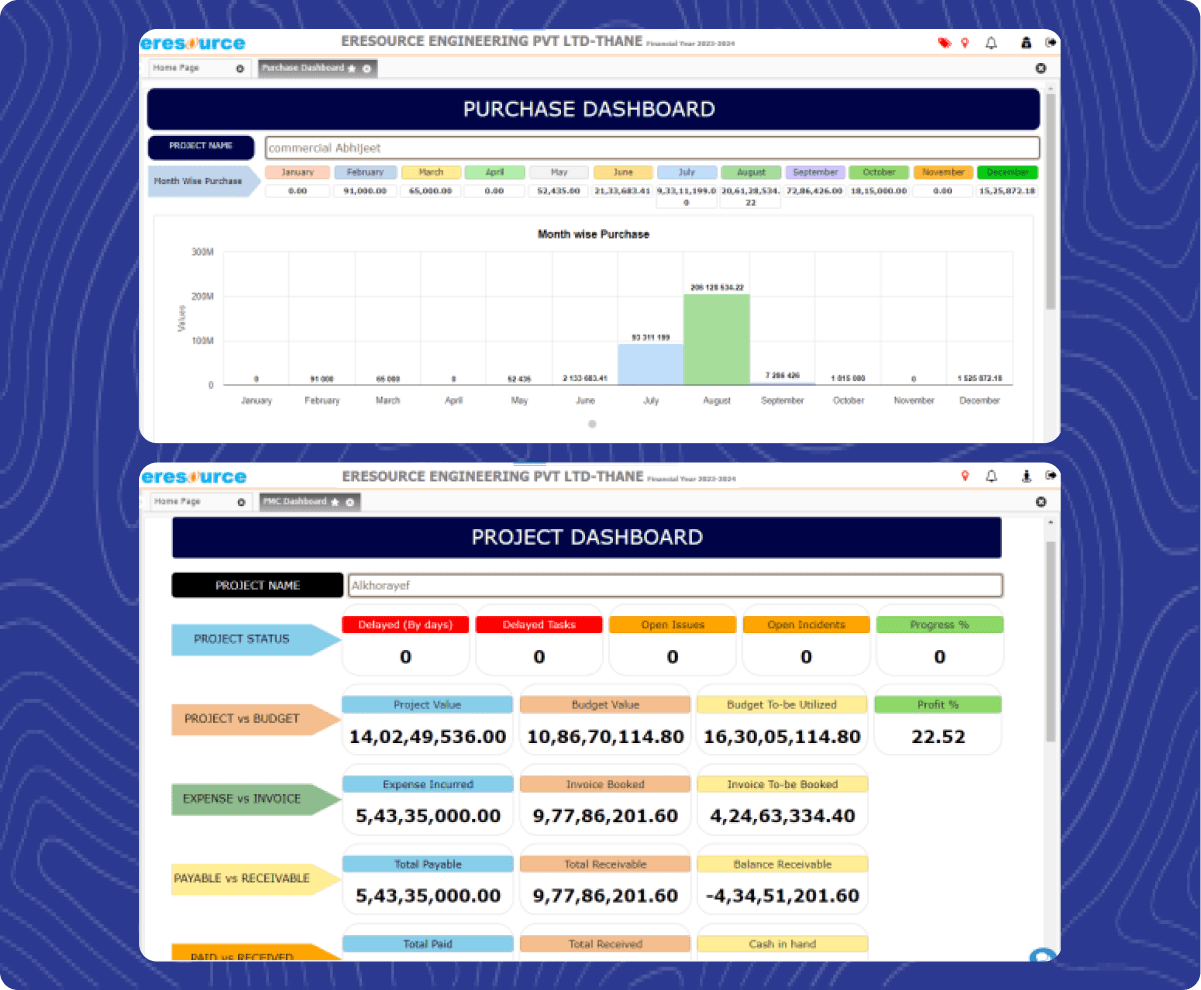The width and height of the screenshot is (1201, 990).
Task: Star the PMC Dashboard tab as favorite
Action: [x=335, y=502]
